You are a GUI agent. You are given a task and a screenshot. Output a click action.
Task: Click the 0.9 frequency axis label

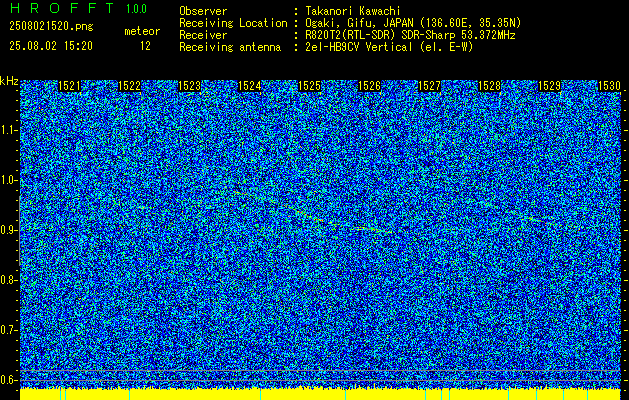[8, 230]
